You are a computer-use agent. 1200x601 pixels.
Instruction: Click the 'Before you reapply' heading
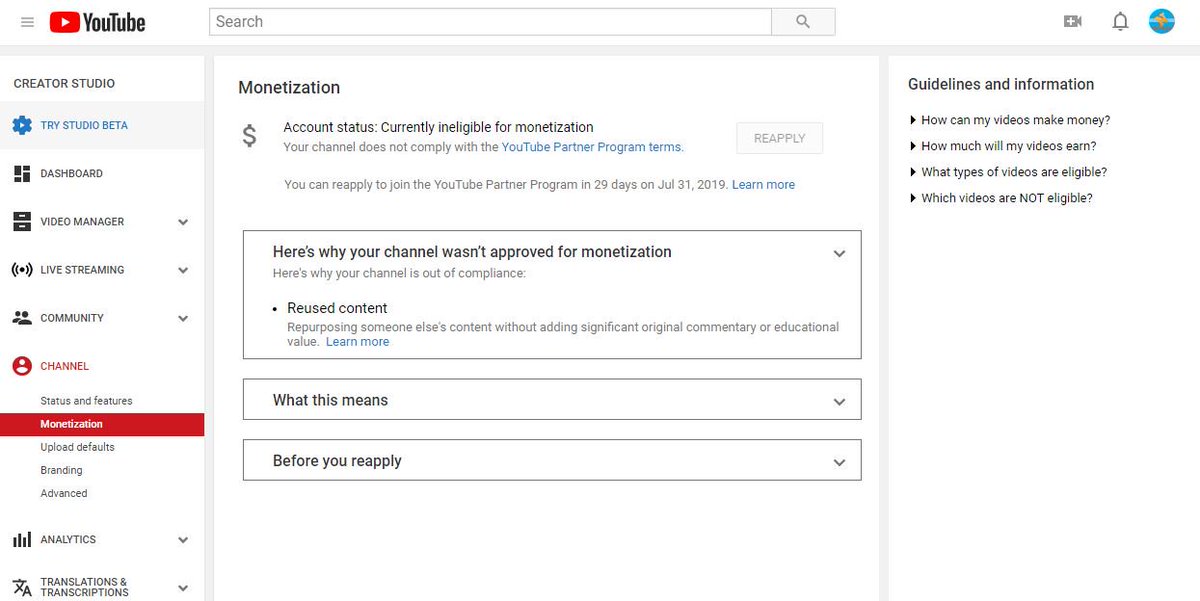click(x=337, y=461)
